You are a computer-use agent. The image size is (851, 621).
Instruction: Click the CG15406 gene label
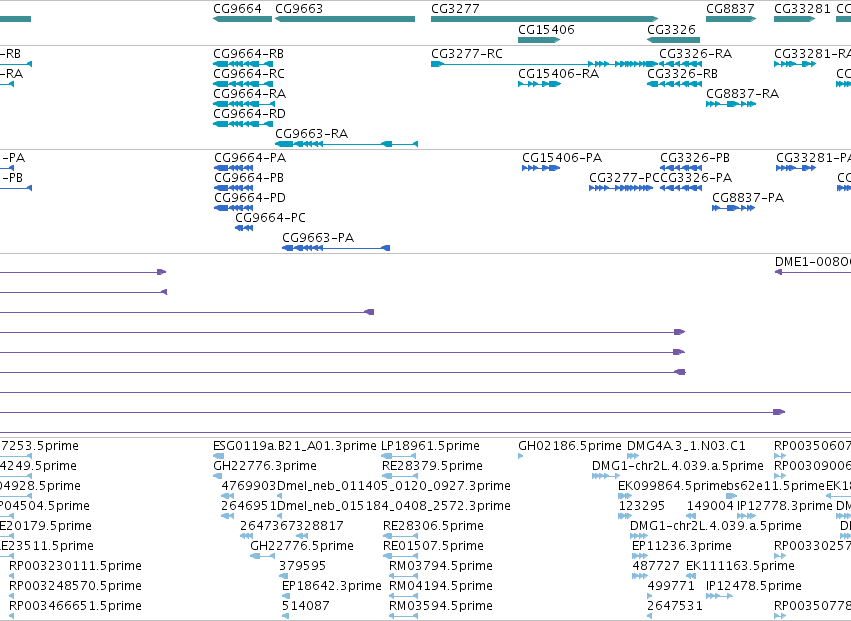[x=546, y=29]
